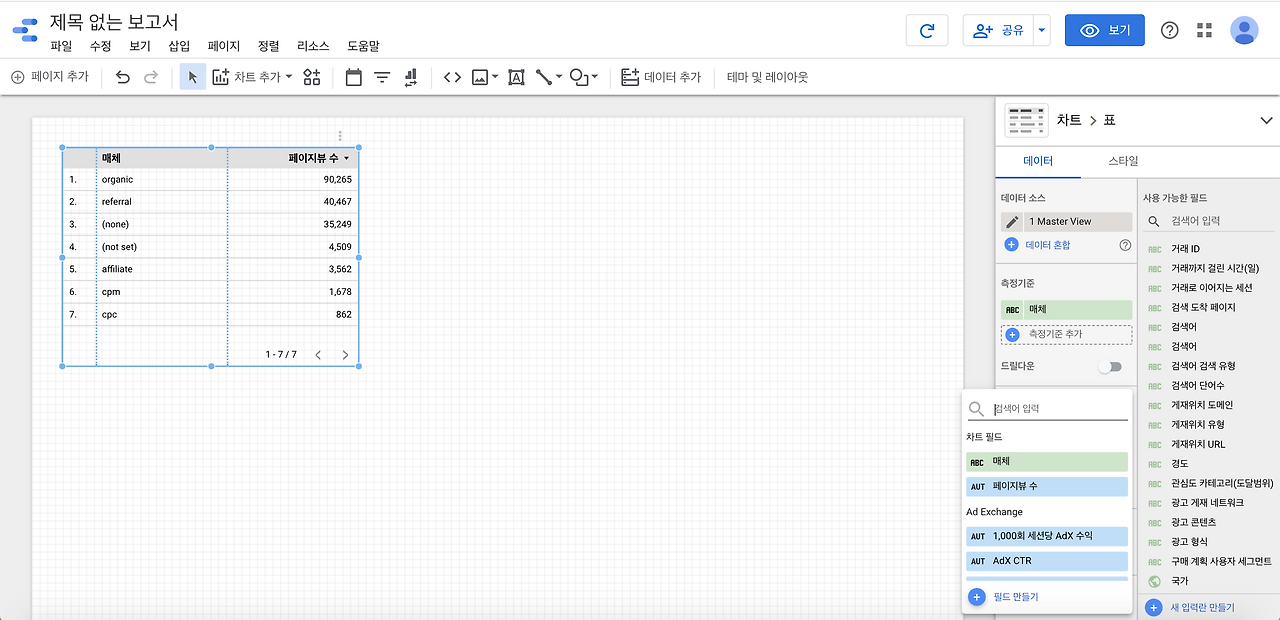Collapse the chart properties panel chevron

click(1265, 120)
